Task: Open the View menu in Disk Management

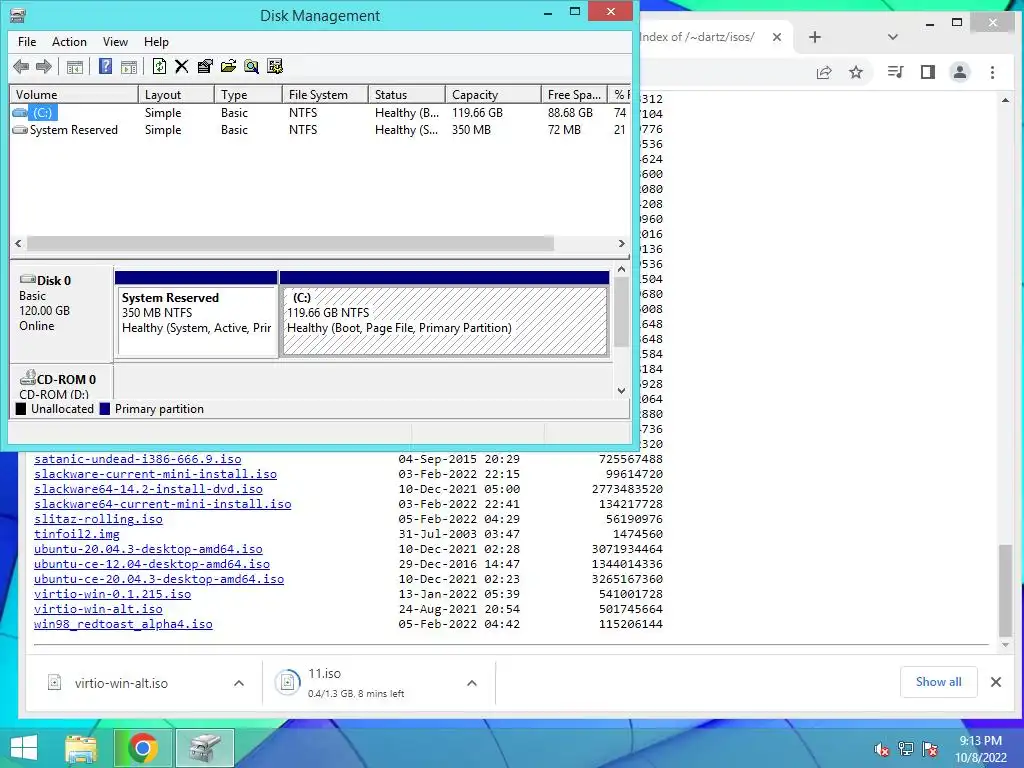Action: (x=115, y=42)
